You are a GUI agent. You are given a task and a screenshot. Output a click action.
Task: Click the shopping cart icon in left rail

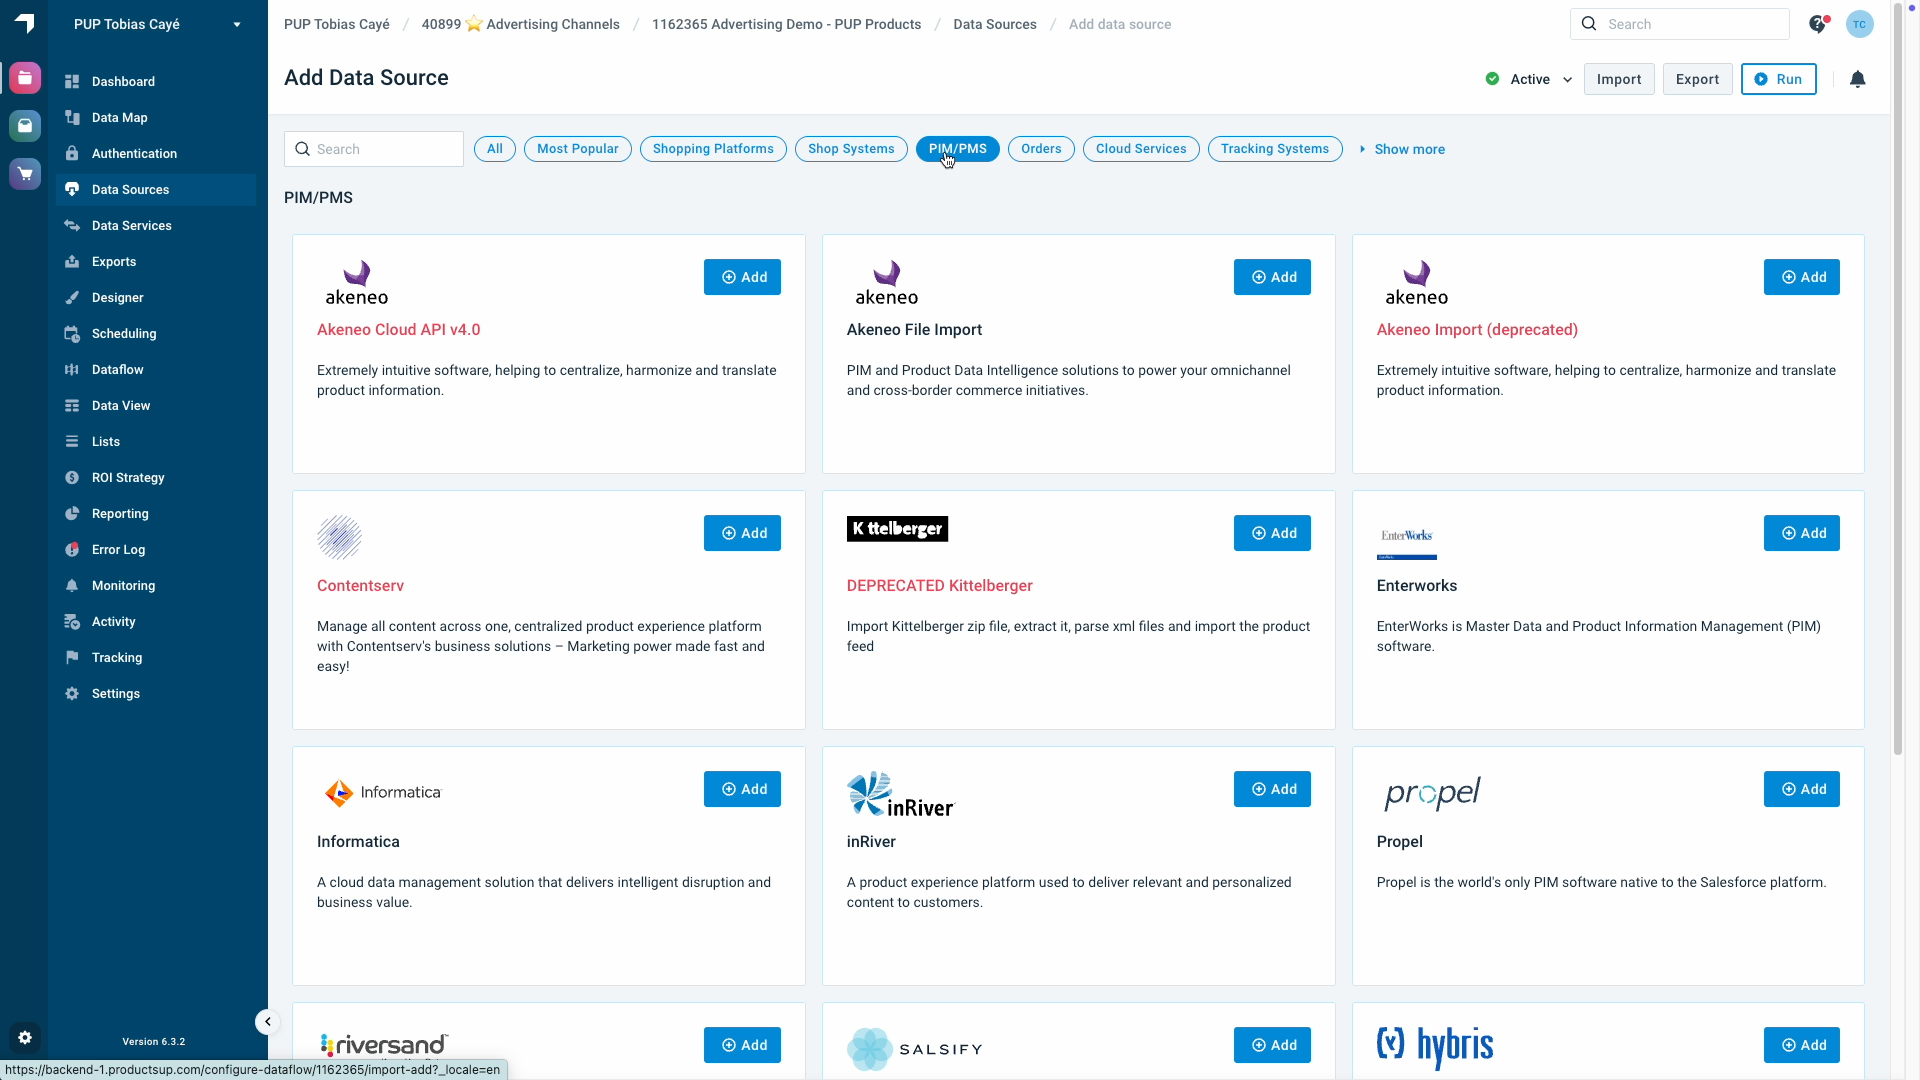click(x=25, y=173)
